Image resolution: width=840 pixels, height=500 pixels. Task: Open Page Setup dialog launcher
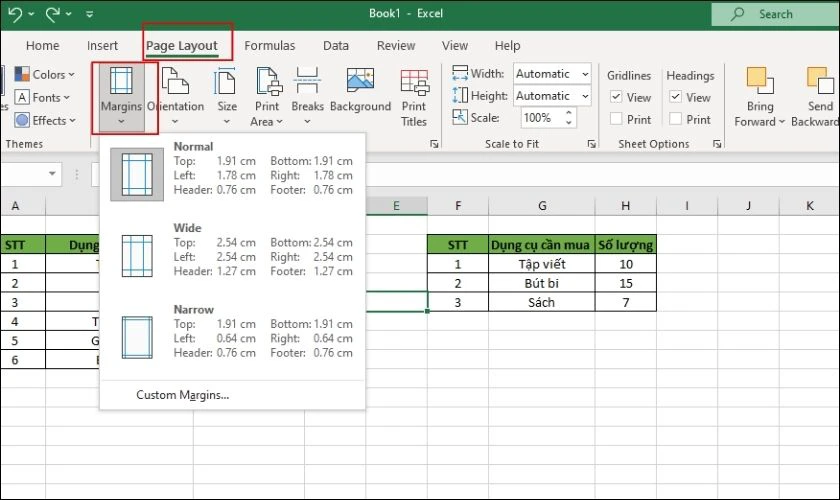tap(434, 144)
